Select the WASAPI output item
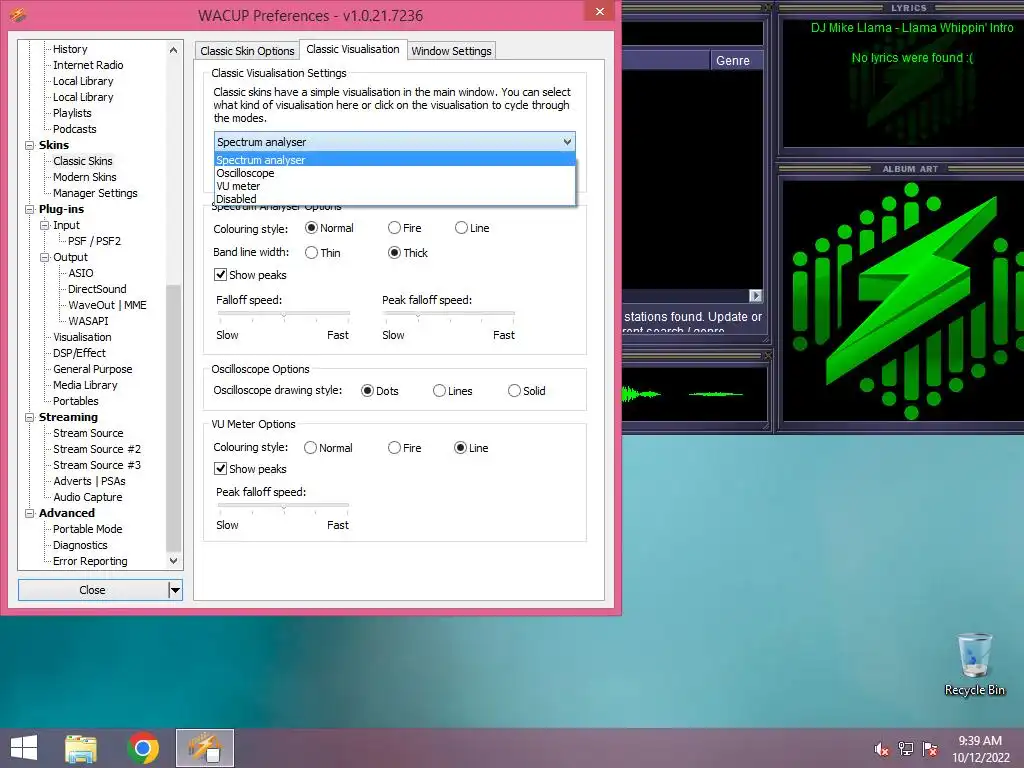1024x768 pixels. click(x=89, y=321)
